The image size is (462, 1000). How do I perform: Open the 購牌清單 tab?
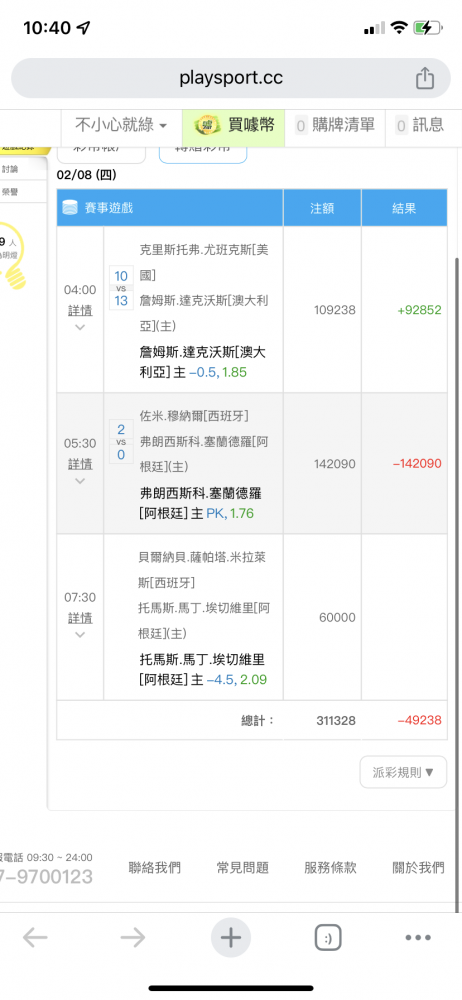pyautogui.click(x=336, y=125)
